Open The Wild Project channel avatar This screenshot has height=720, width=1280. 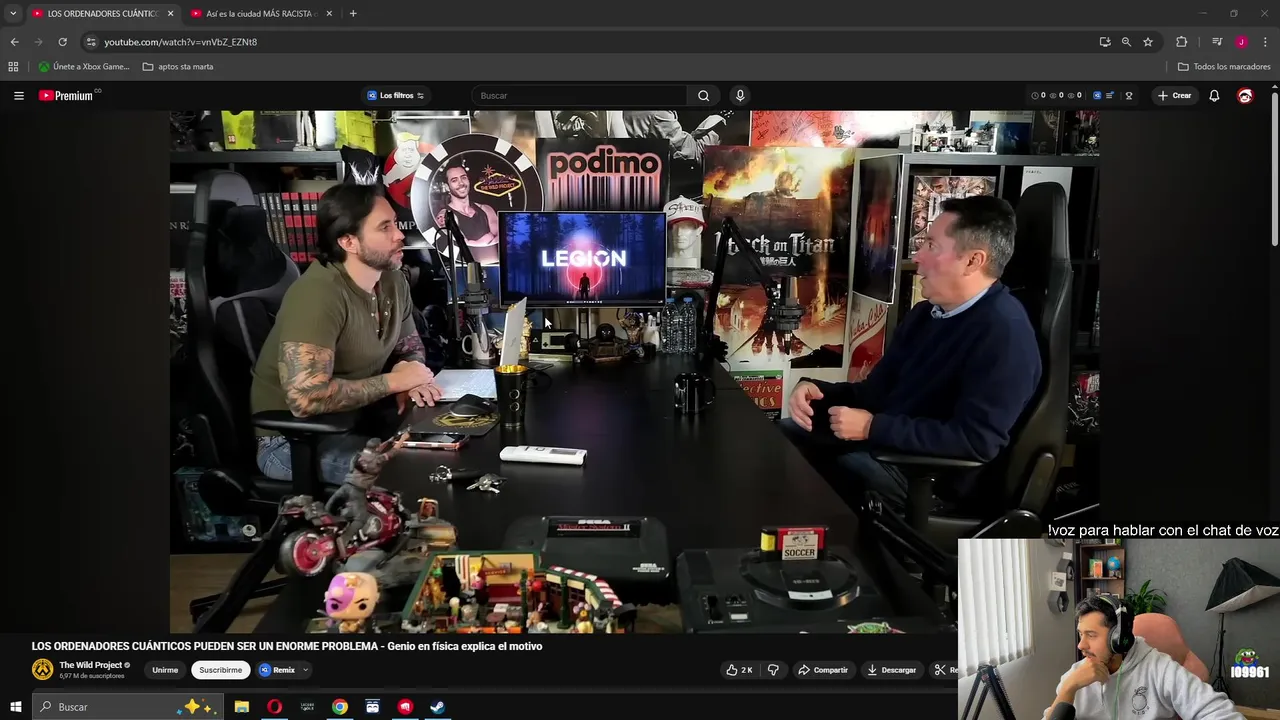coord(42,669)
